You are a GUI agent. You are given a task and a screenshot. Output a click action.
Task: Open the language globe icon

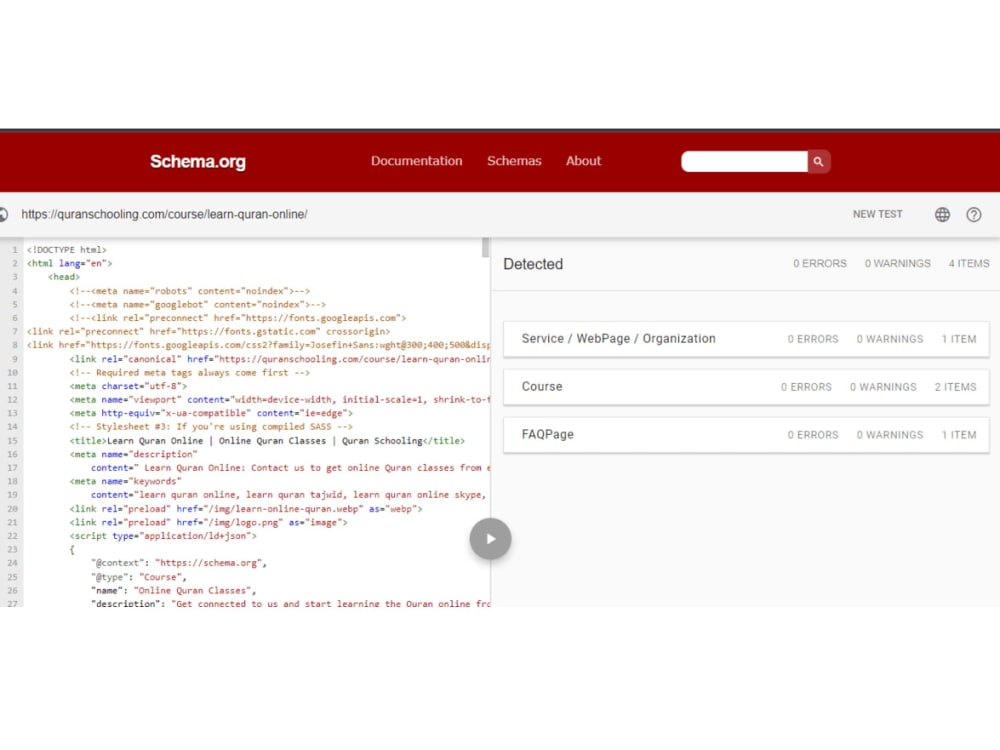(x=942, y=214)
